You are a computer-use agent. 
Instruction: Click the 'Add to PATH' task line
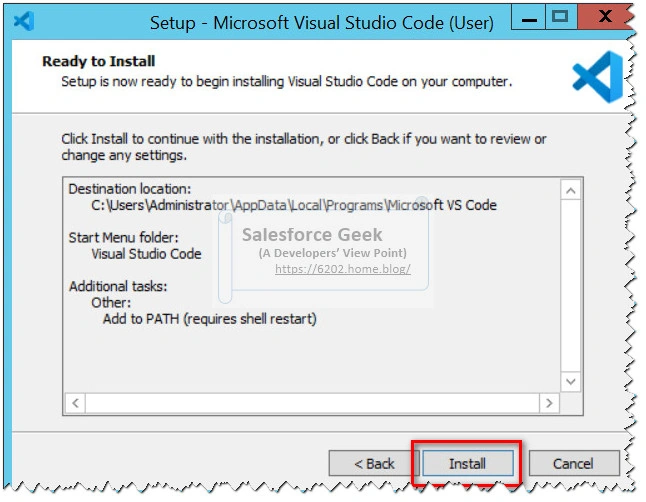pyautogui.click(x=209, y=319)
